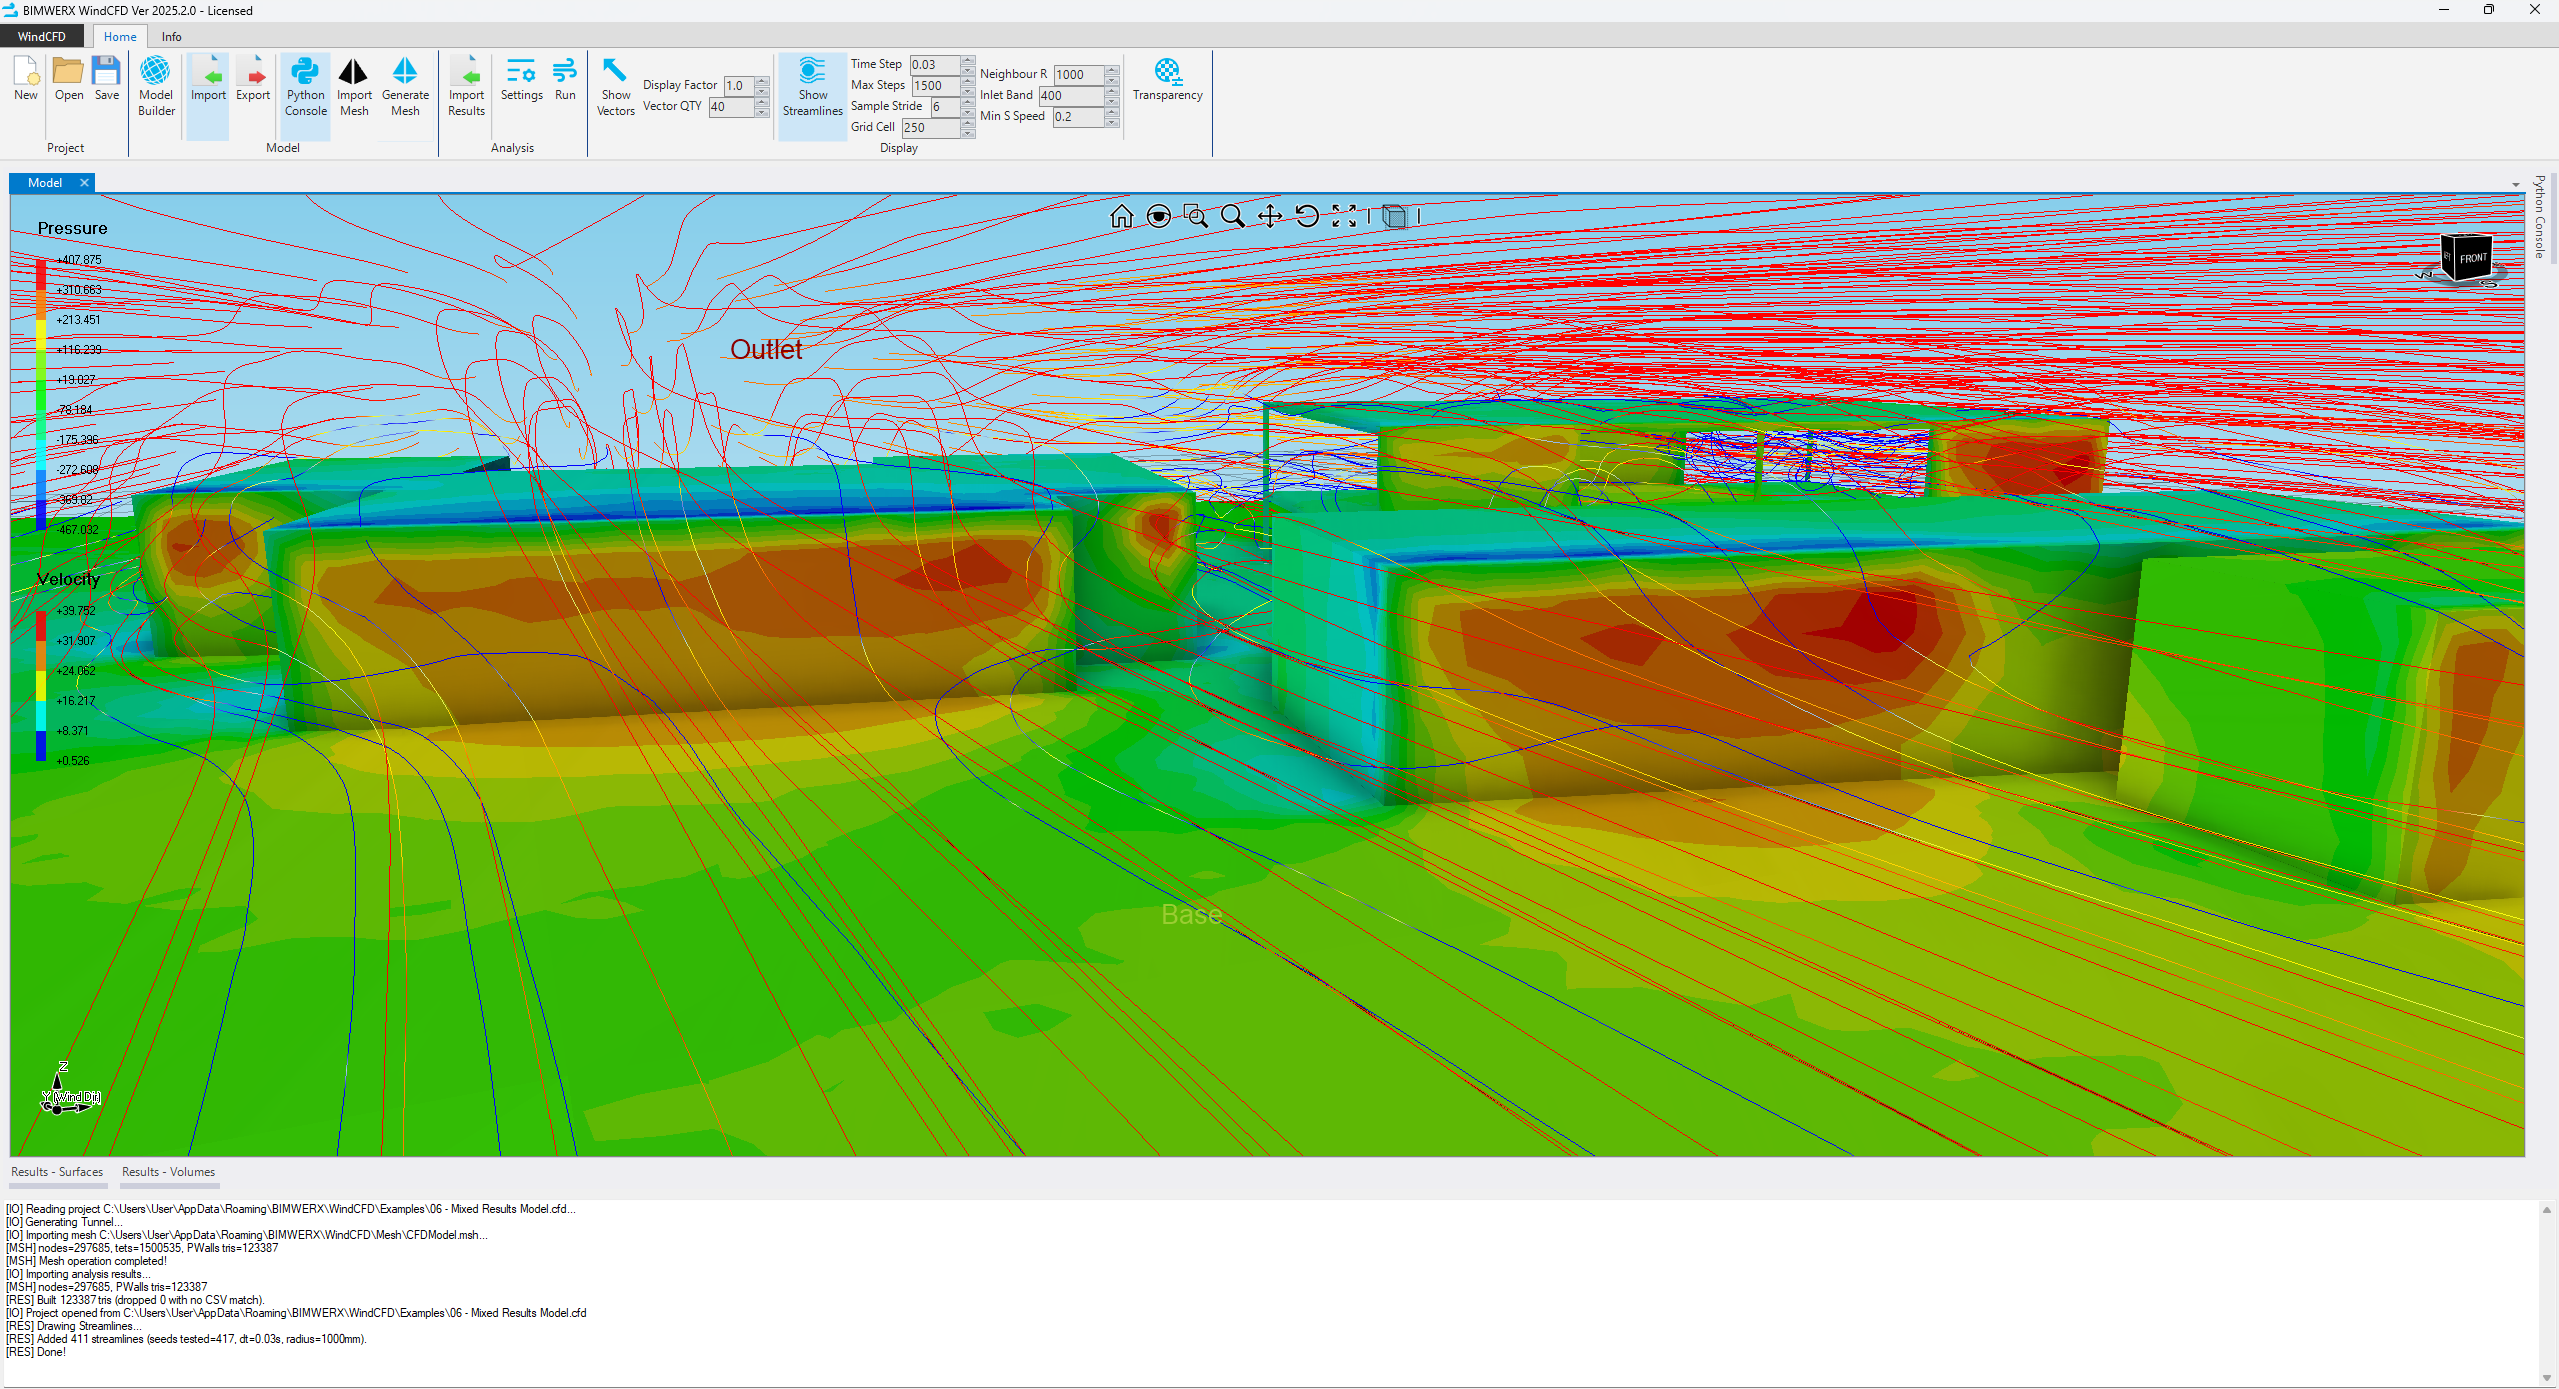Launch the Python Console

tap(305, 86)
